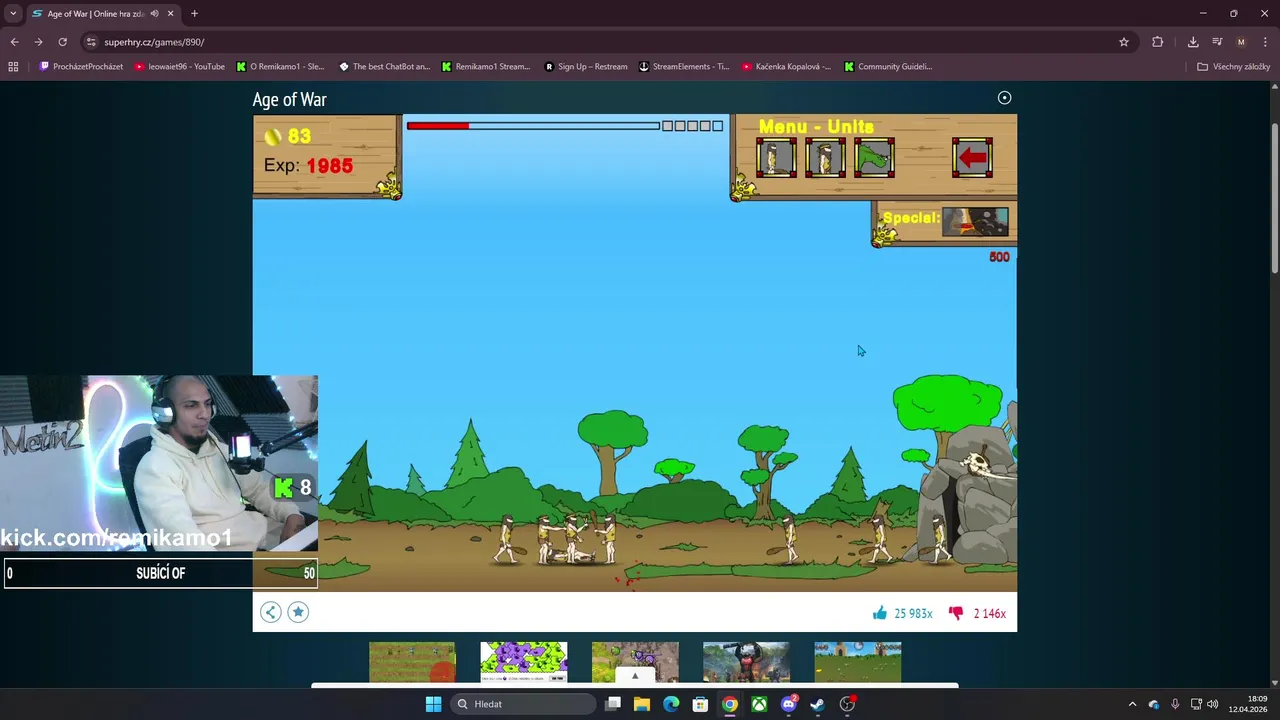The width and height of the screenshot is (1280, 720).
Task: Expand the up-arrow panel handle at page bottom
Action: 634,676
